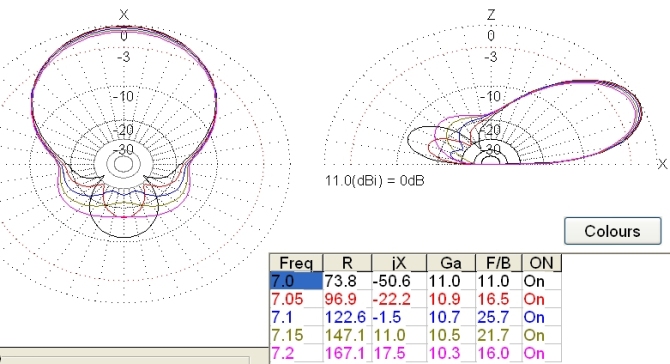
Task: Toggle the On cell for 7.15 row
Action: pyautogui.click(x=542, y=335)
